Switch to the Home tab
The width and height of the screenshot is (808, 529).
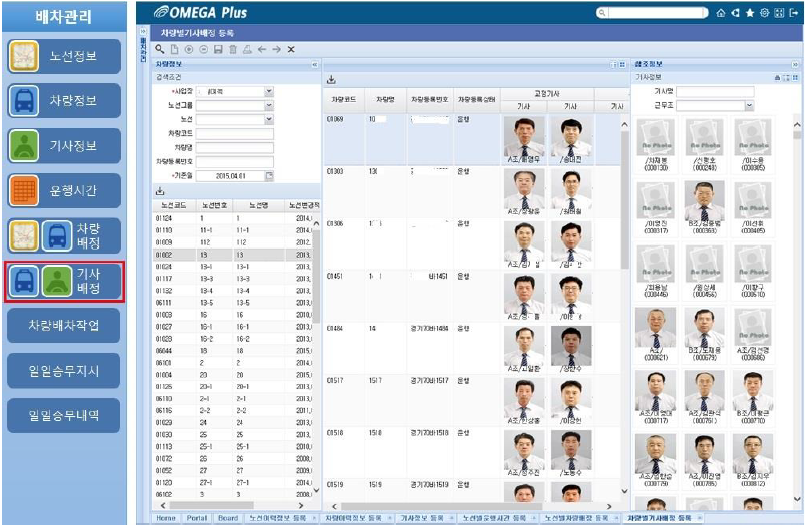click(x=166, y=518)
